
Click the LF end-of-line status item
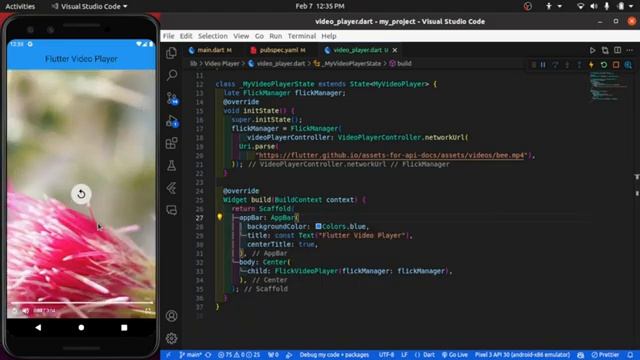[404, 355]
